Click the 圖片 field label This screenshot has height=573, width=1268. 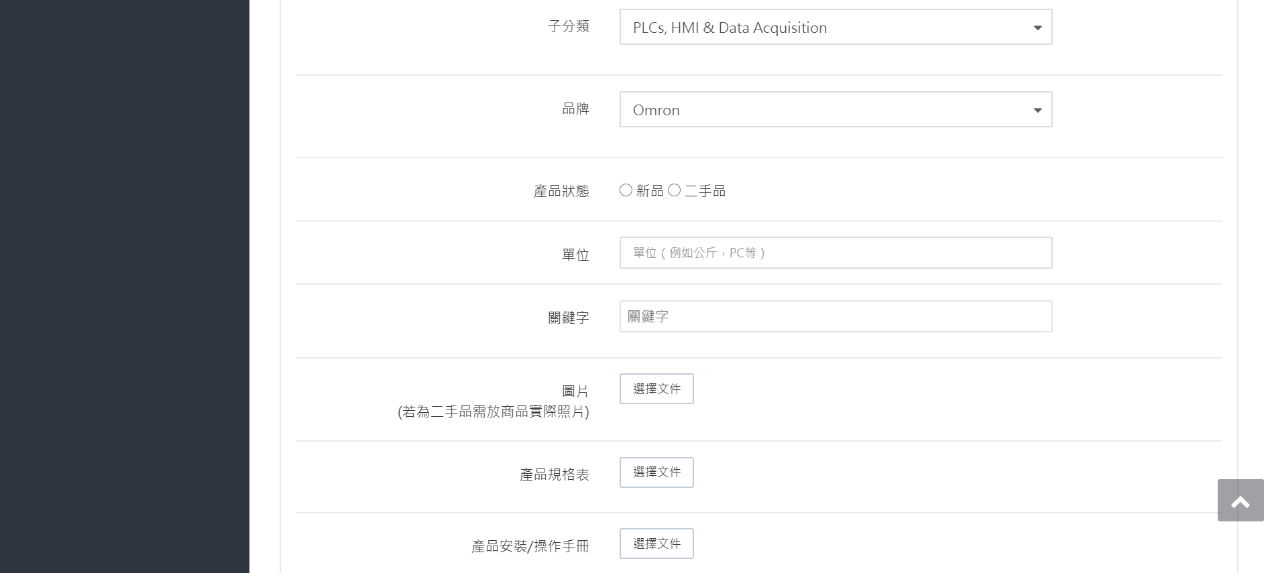(x=575, y=391)
